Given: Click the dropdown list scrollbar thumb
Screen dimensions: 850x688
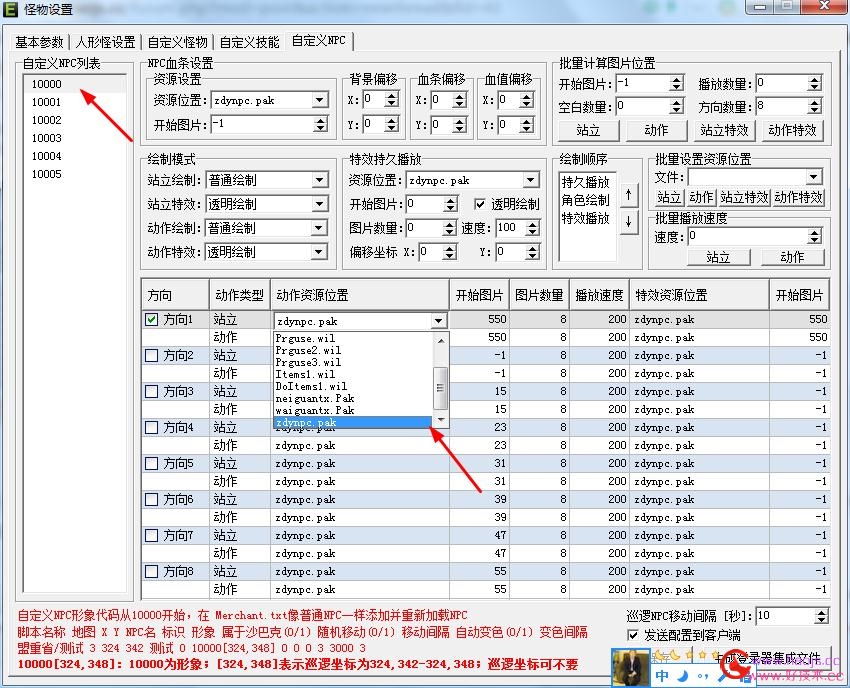Looking at the screenshot, I should tap(440, 388).
